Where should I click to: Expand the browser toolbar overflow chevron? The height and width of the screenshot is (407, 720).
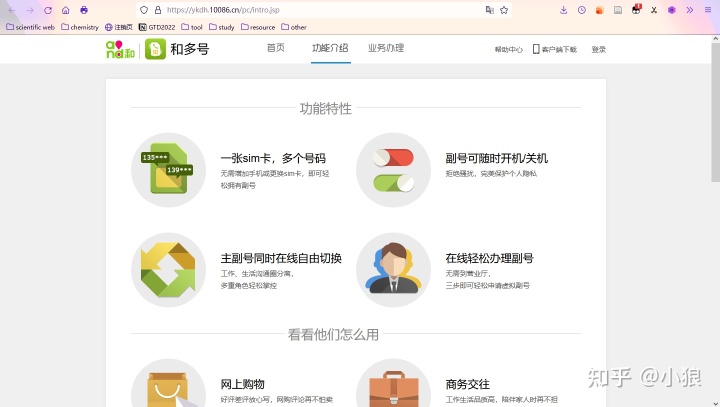pyautogui.click(x=690, y=10)
